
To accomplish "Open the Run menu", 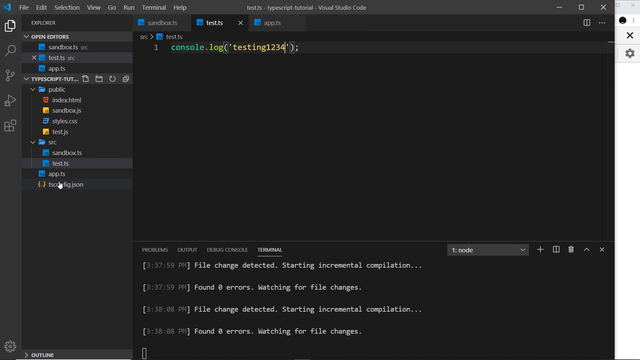I will pyautogui.click(x=129, y=7).
